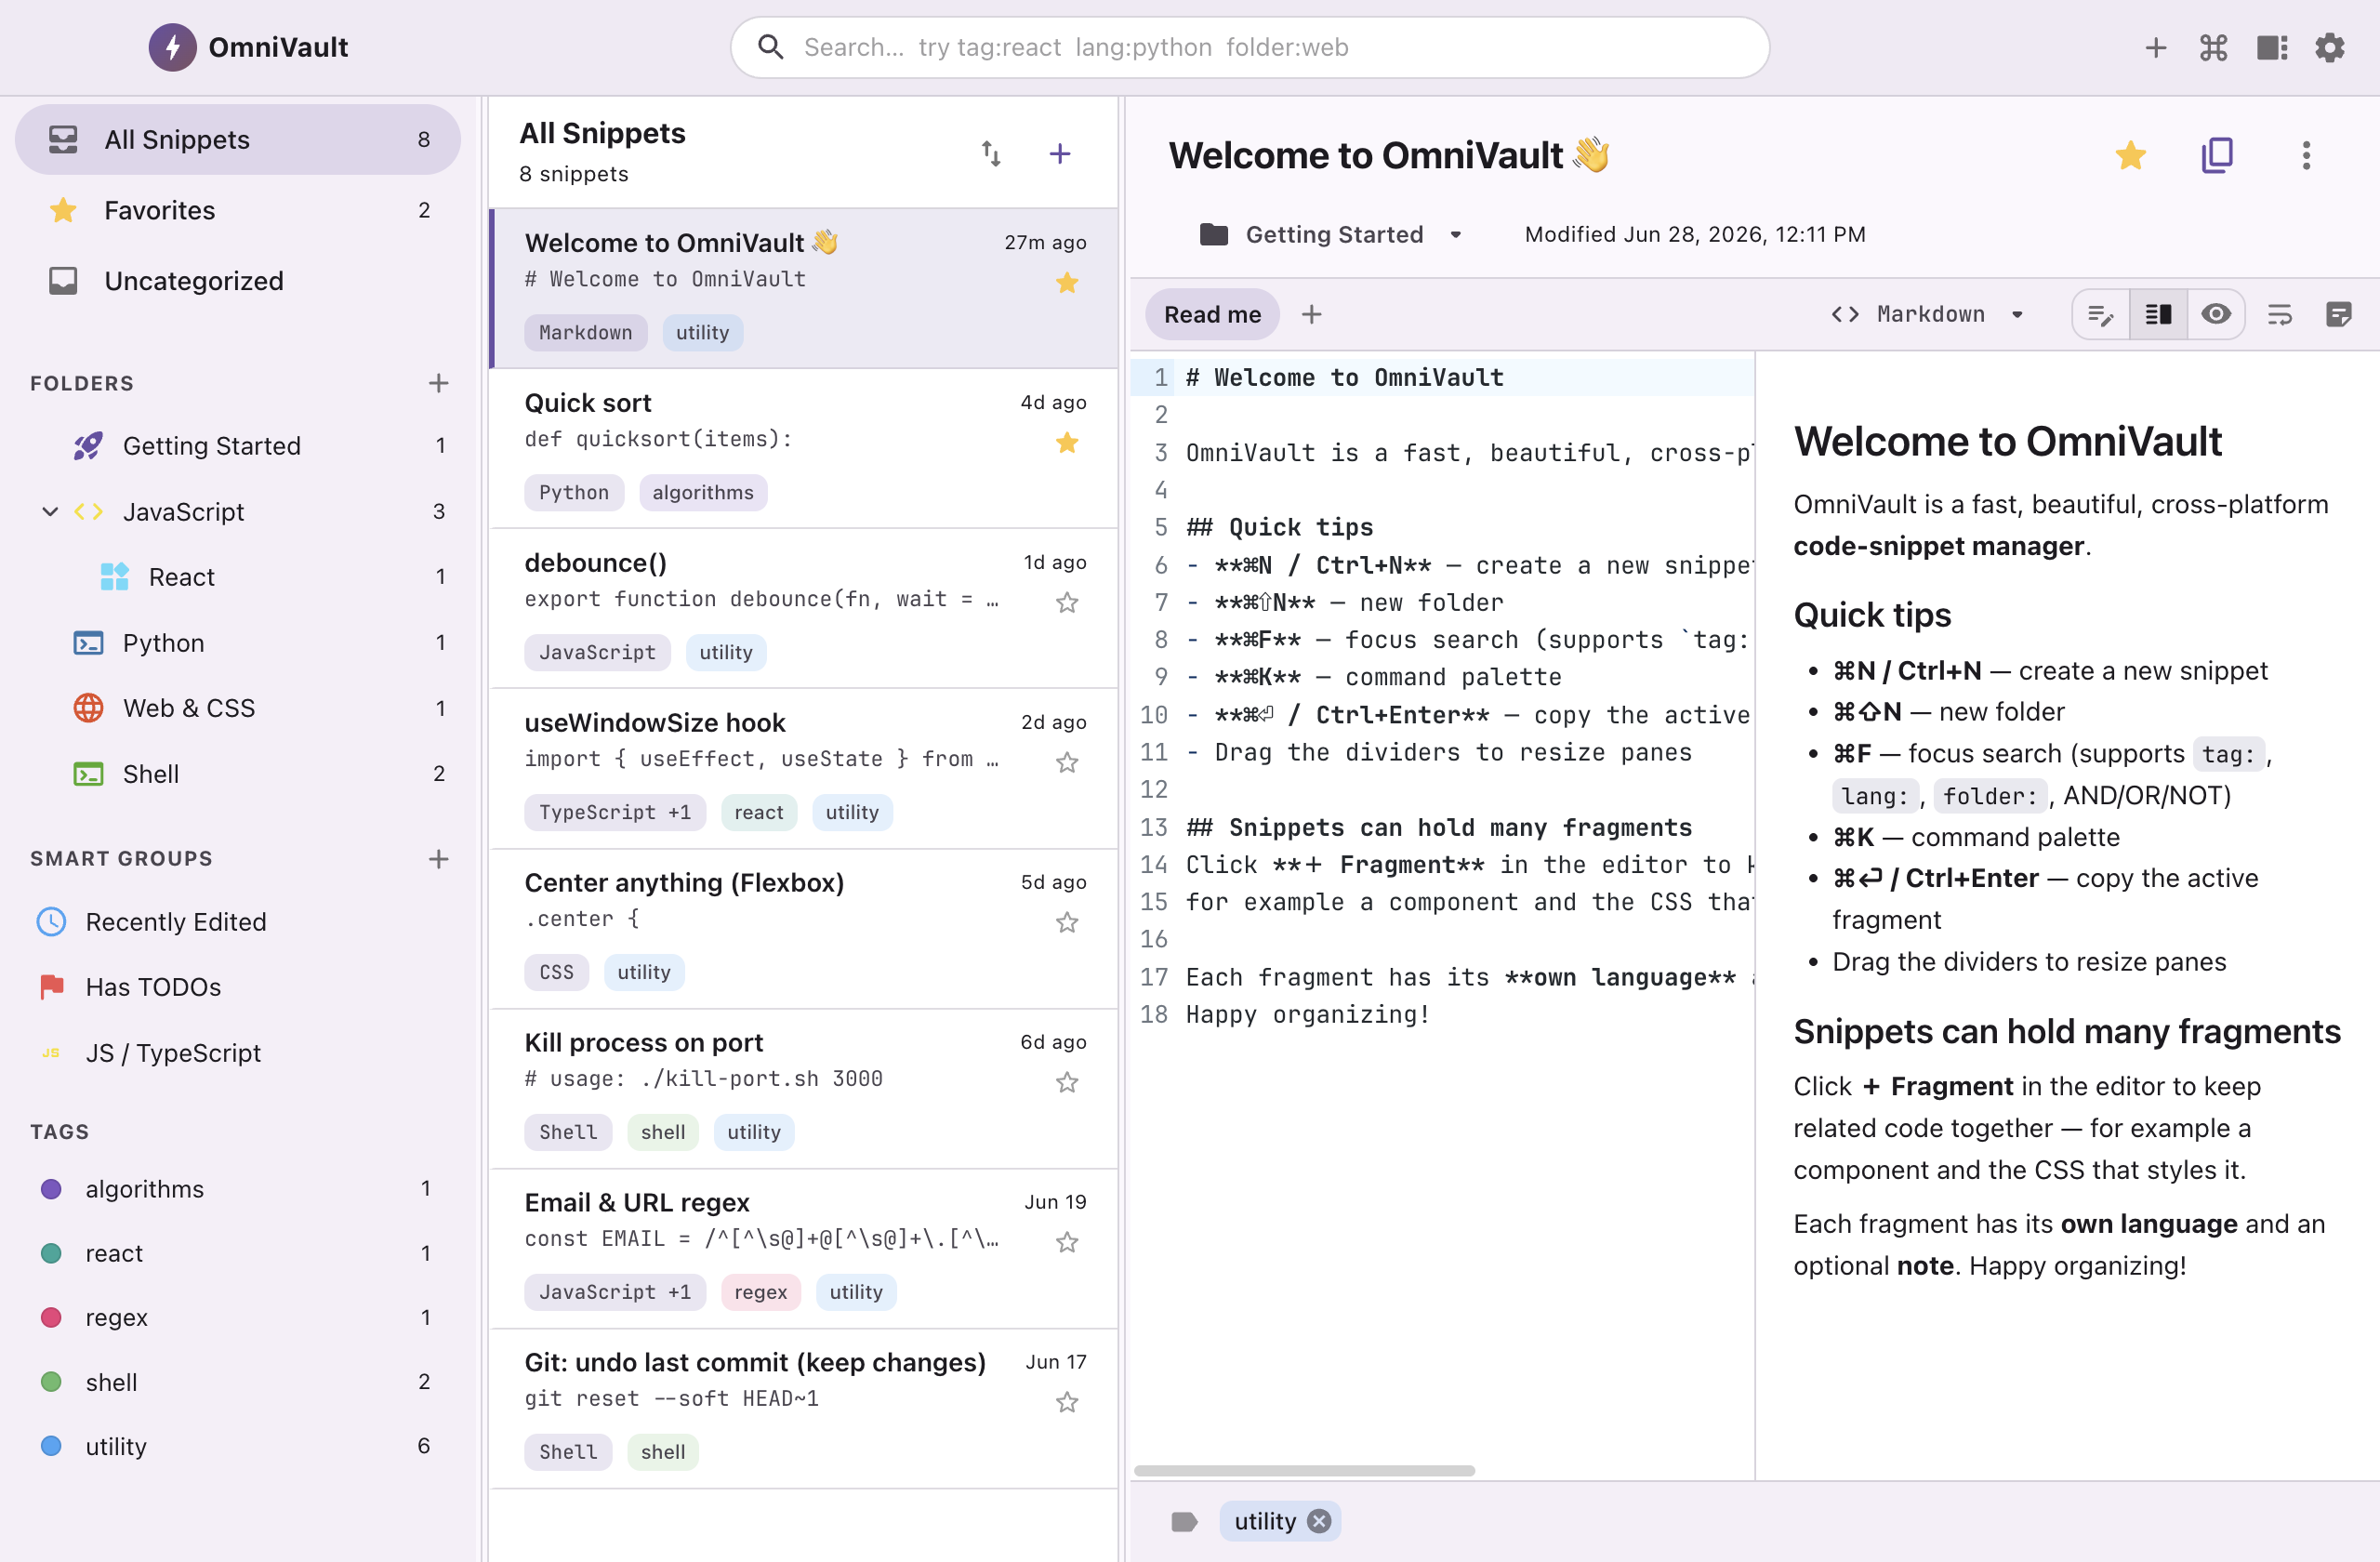Open the debounce() snippet
Screen dimensions: 2380x1562
pyautogui.click(x=804, y=608)
